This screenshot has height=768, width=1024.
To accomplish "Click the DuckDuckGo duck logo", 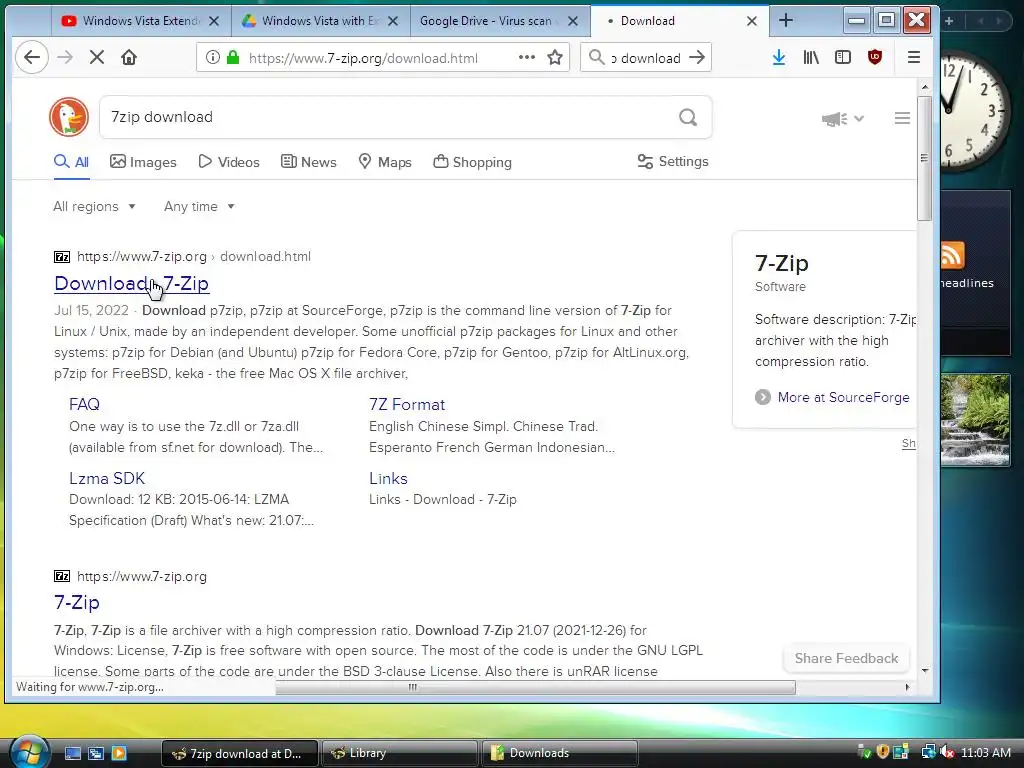I will tap(69, 117).
